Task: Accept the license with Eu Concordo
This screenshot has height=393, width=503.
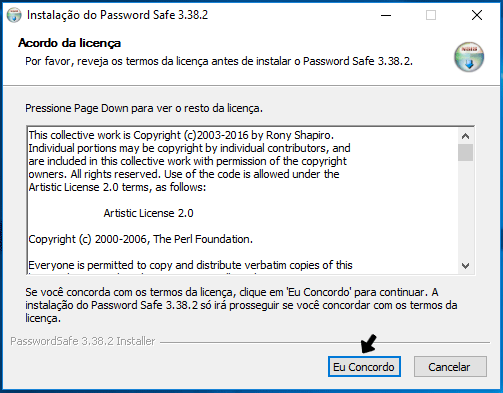Action: [x=364, y=367]
